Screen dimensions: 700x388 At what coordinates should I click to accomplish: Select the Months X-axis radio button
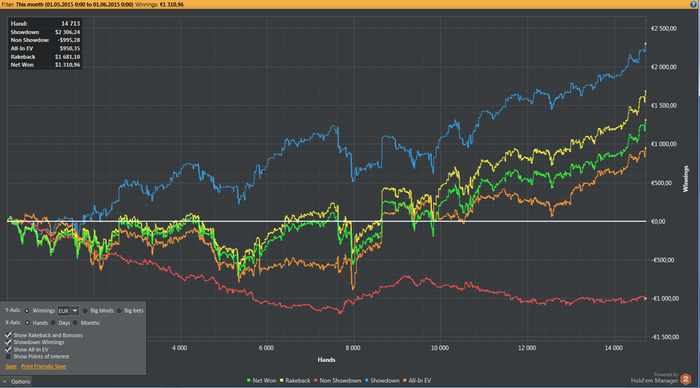coord(75,323)
